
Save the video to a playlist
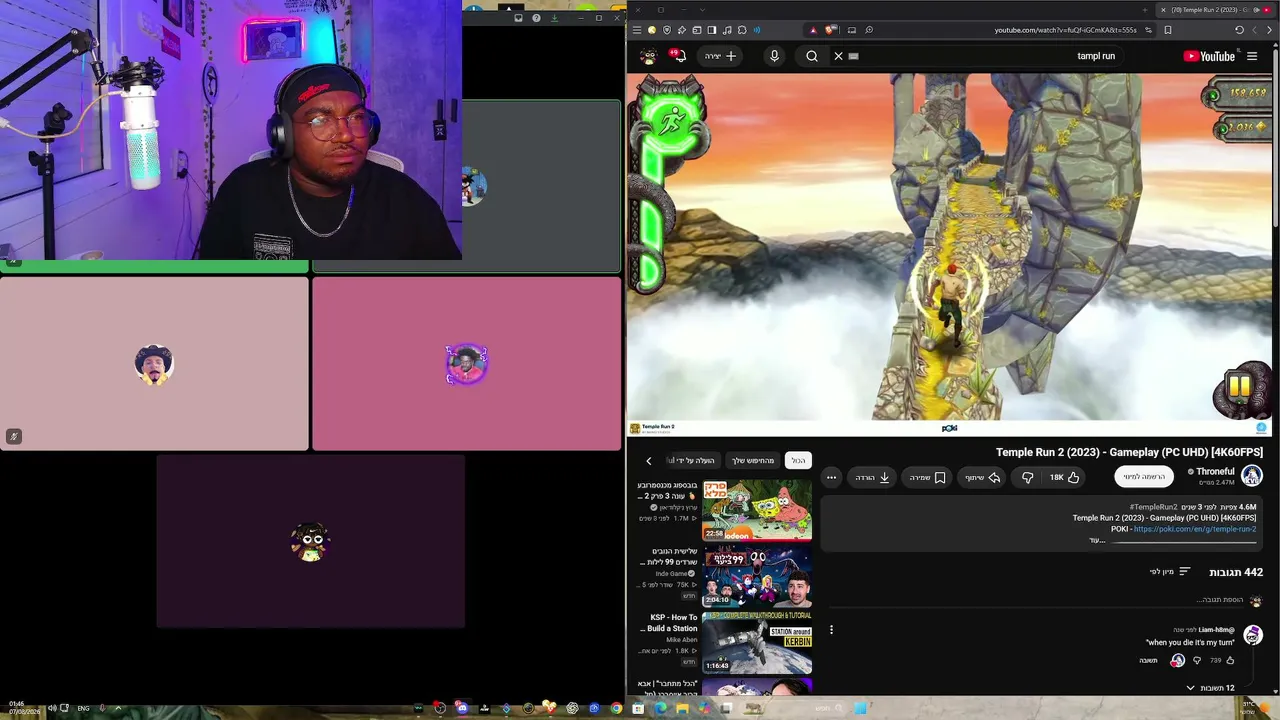927,477
